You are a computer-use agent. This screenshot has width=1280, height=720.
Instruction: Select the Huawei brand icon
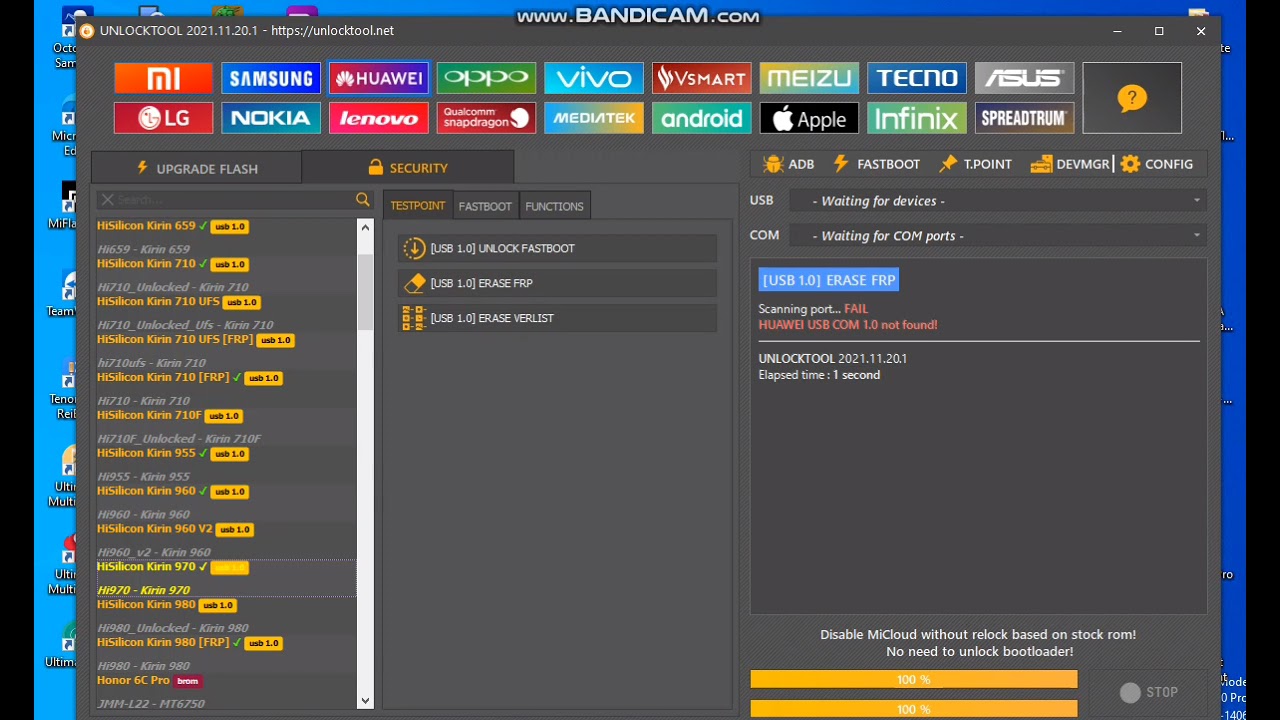pyautogui.click(x=379, y=78)
